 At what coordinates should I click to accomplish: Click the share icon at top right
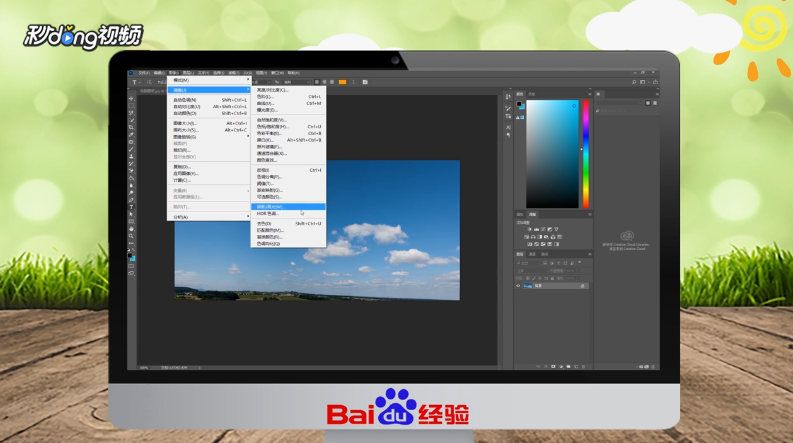click(655, 82)
